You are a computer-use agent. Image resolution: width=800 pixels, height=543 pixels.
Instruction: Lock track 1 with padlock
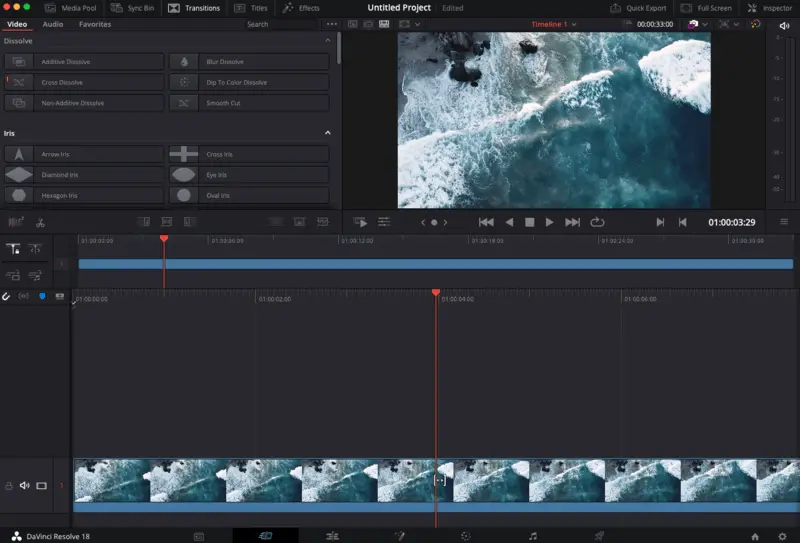[x=9, y=486]
